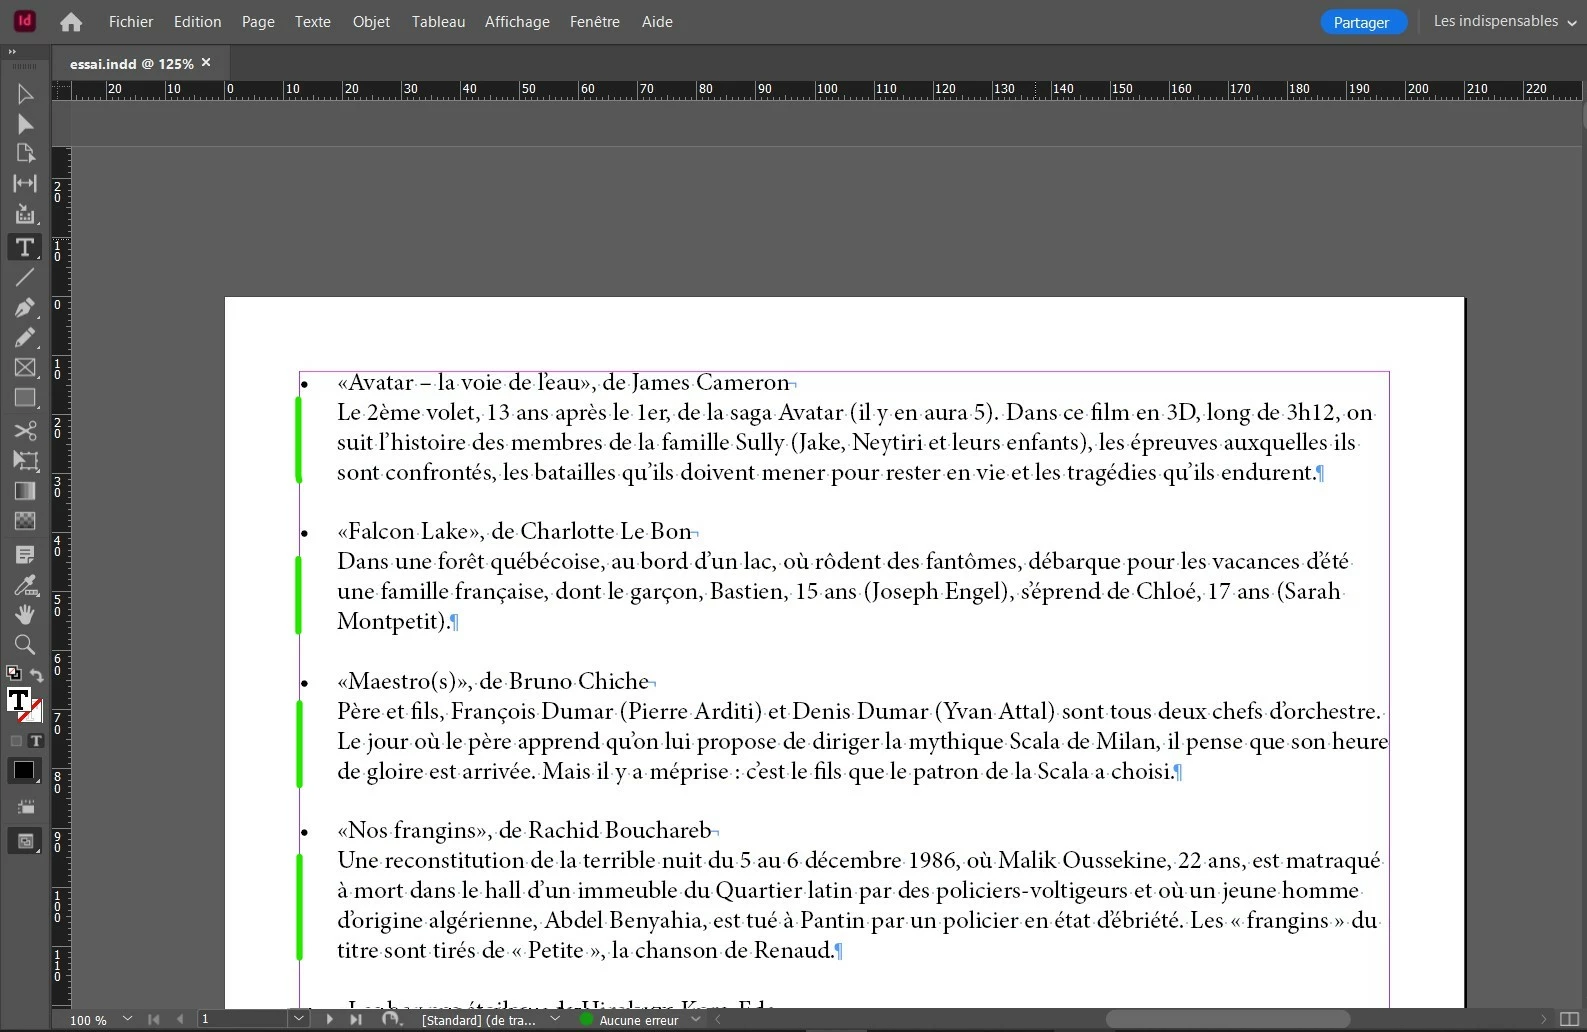The image size is (1587, 1032).
Task: Click the Partager button
Action: (1363, 22)
